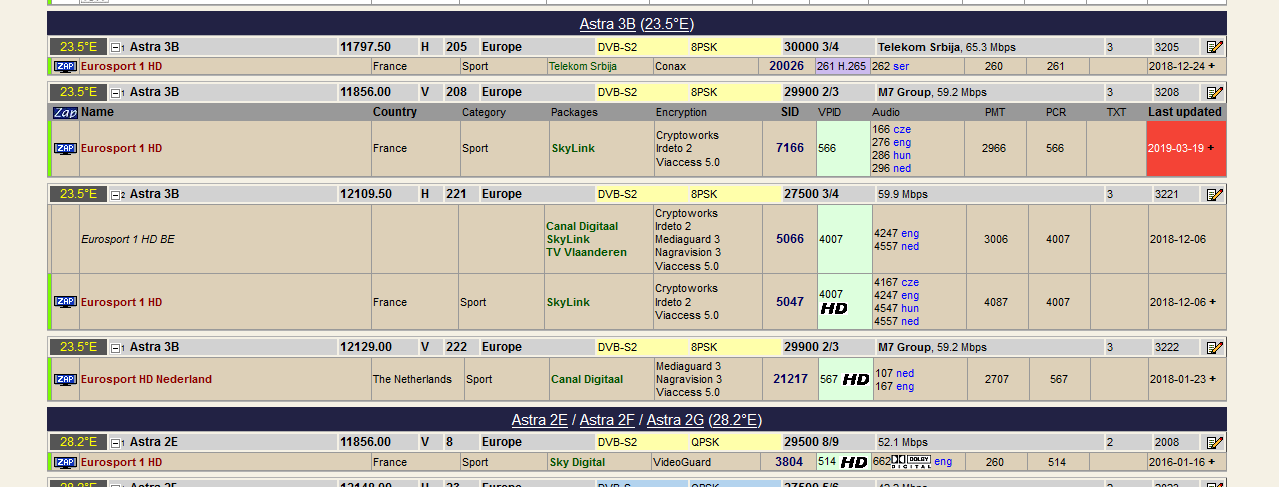Click Zap icon for Eurosport HD Nederland

(x=65, y=379)
